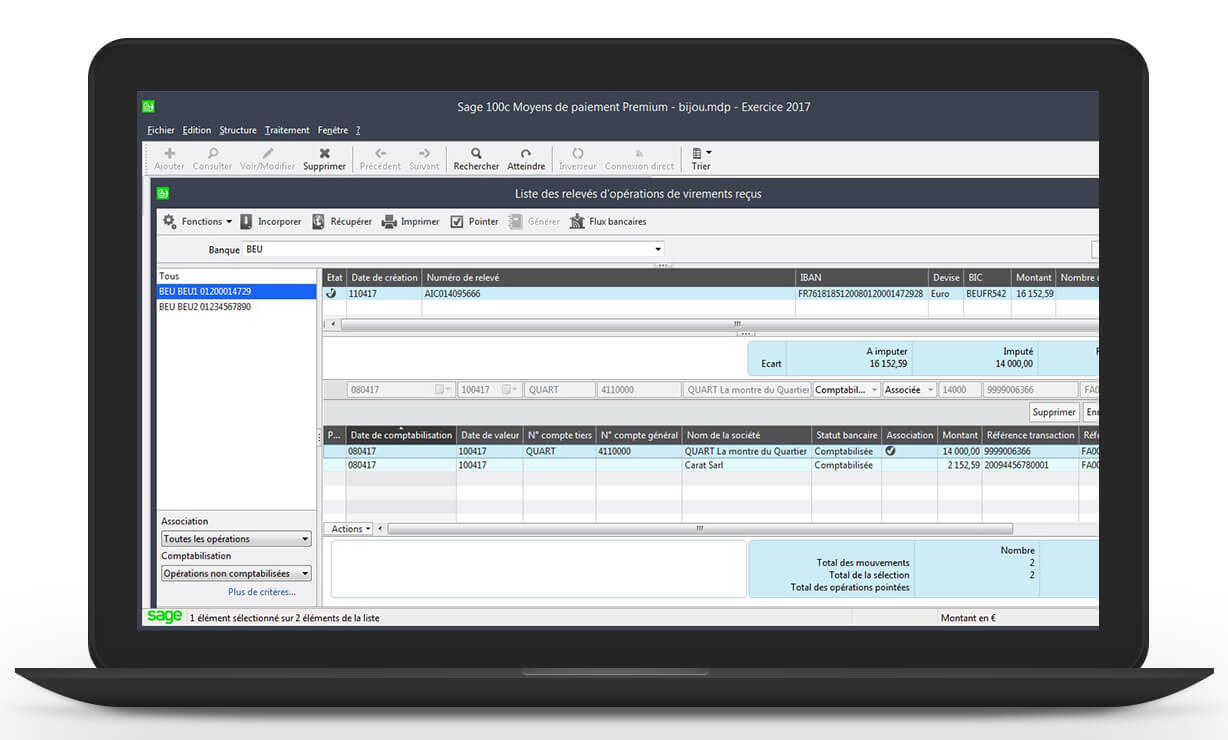Click the Sage logo in status bar
Screen dimensions: 1228x740
[164, 617]
